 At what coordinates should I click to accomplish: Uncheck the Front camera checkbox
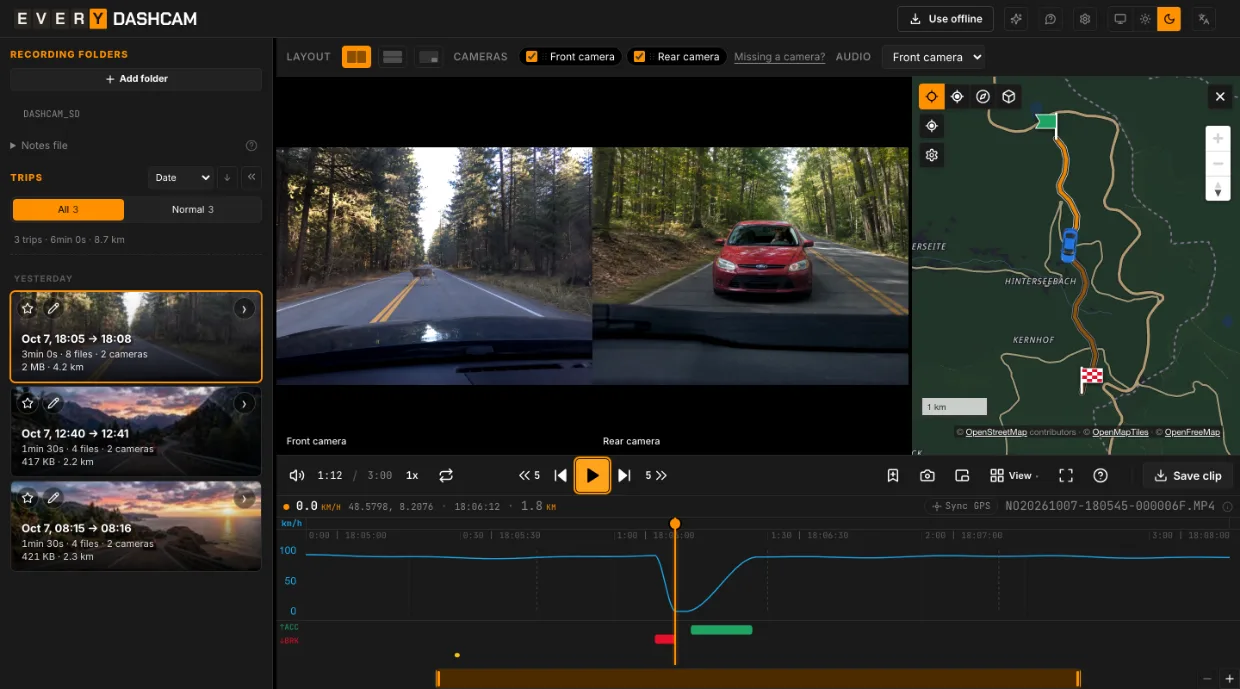532,57
